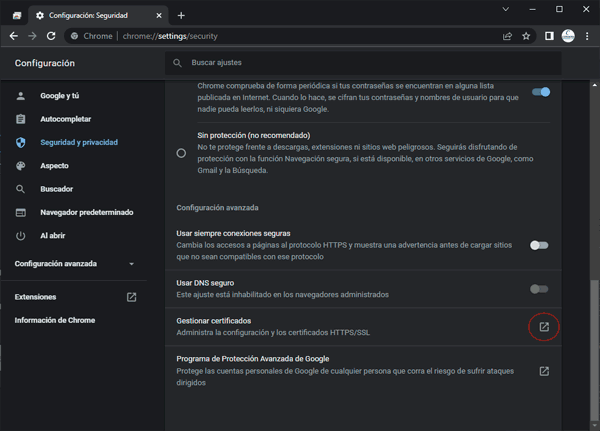The width and height of the screenshot is (600, 431).
Task: Open Al abrir settings
Action: (53, 236)
